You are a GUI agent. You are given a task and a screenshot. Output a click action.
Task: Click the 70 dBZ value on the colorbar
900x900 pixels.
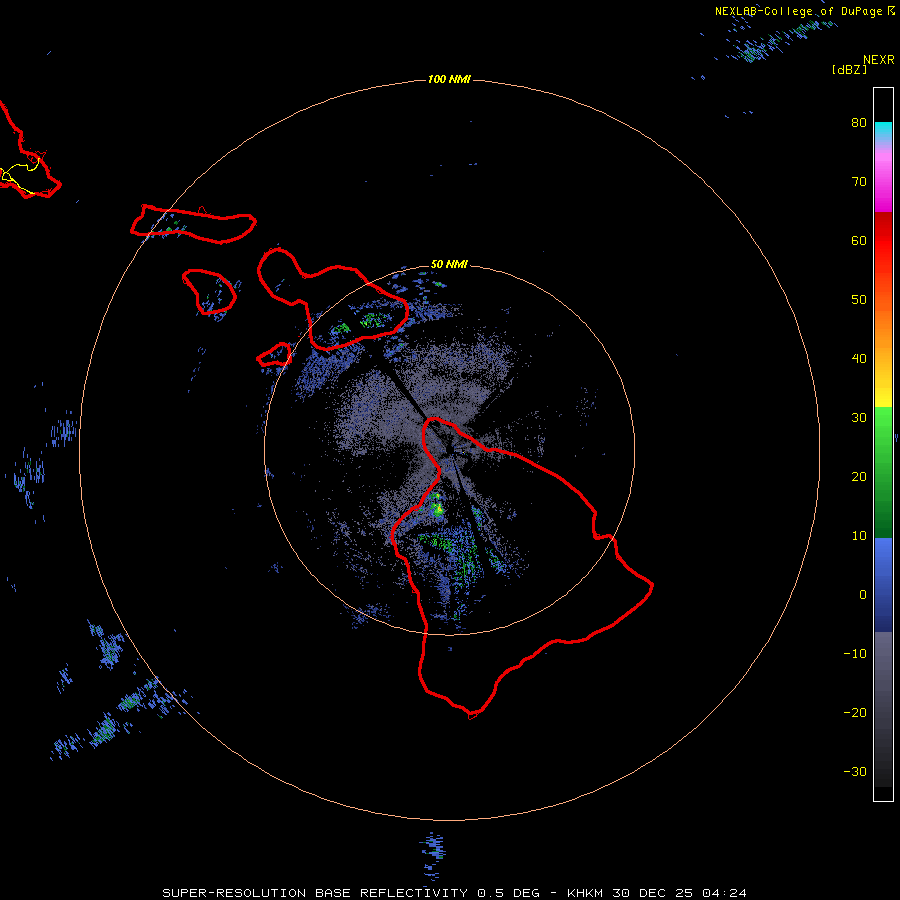click(859, 182)
